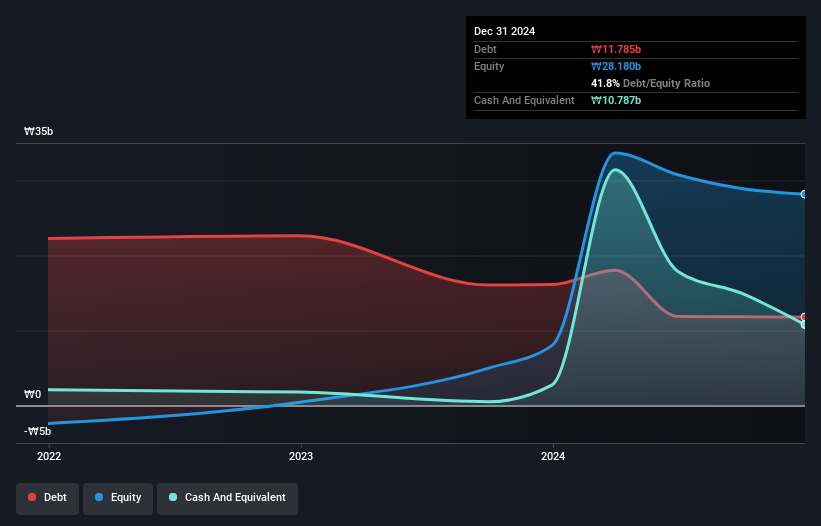821x526 pixels.
Task: Click the Dec 31 2024 tooltip date
Action: 504,31
